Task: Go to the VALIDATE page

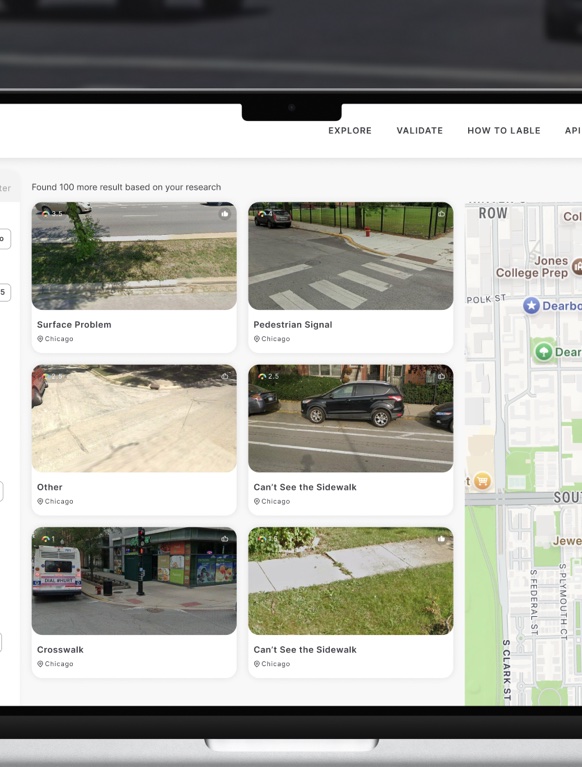Action: click(420, 131)
